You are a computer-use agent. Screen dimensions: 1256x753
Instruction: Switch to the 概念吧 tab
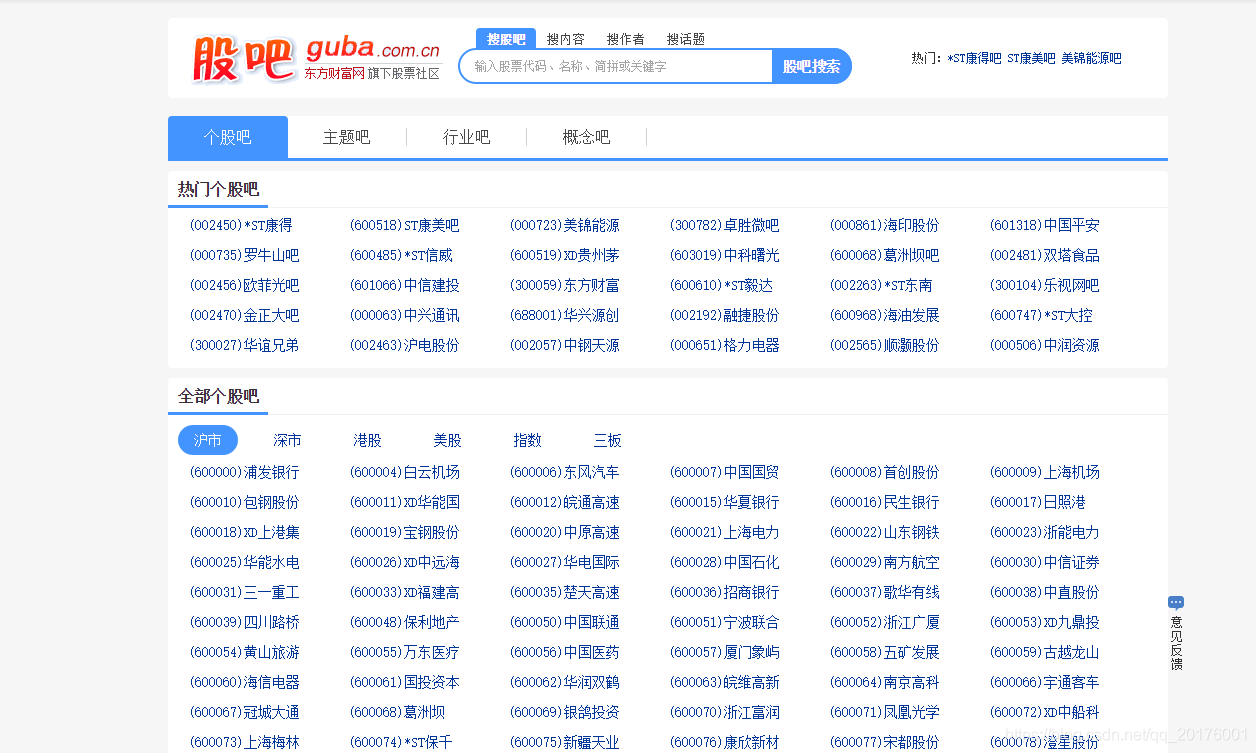(x=587, y=137)
